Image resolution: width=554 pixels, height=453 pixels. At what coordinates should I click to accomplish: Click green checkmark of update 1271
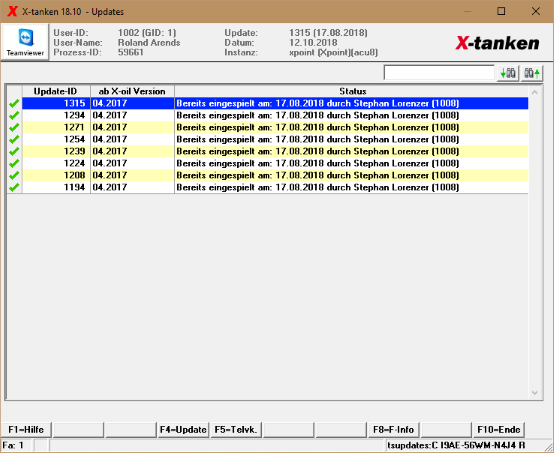14,128
